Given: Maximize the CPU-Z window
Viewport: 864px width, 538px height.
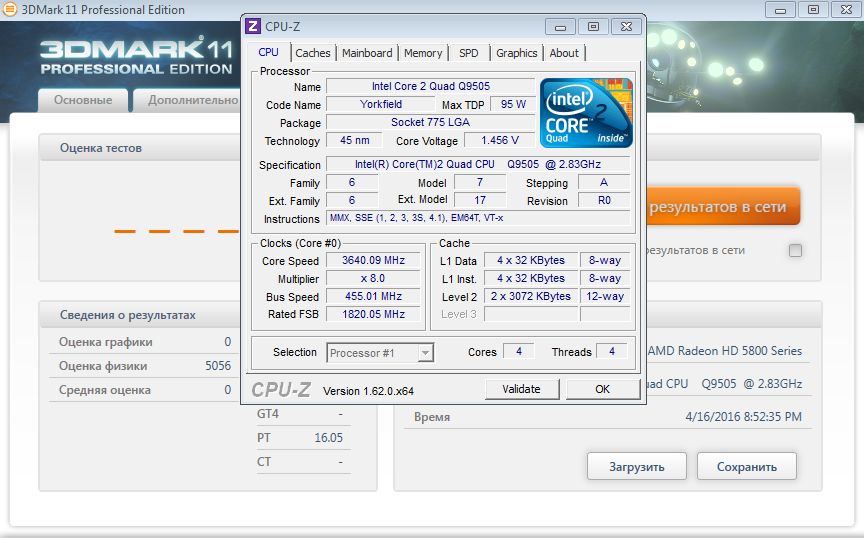Looking at the screenshot, I should [593, 26].
